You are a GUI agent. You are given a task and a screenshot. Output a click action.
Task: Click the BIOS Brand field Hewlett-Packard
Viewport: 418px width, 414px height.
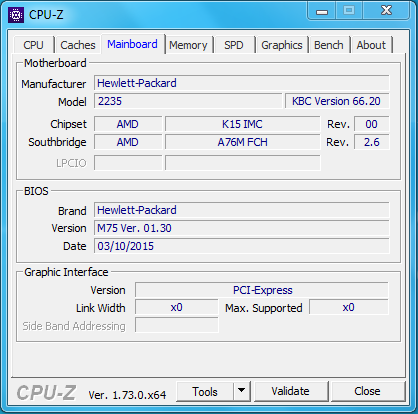click(x=242, y=210)
